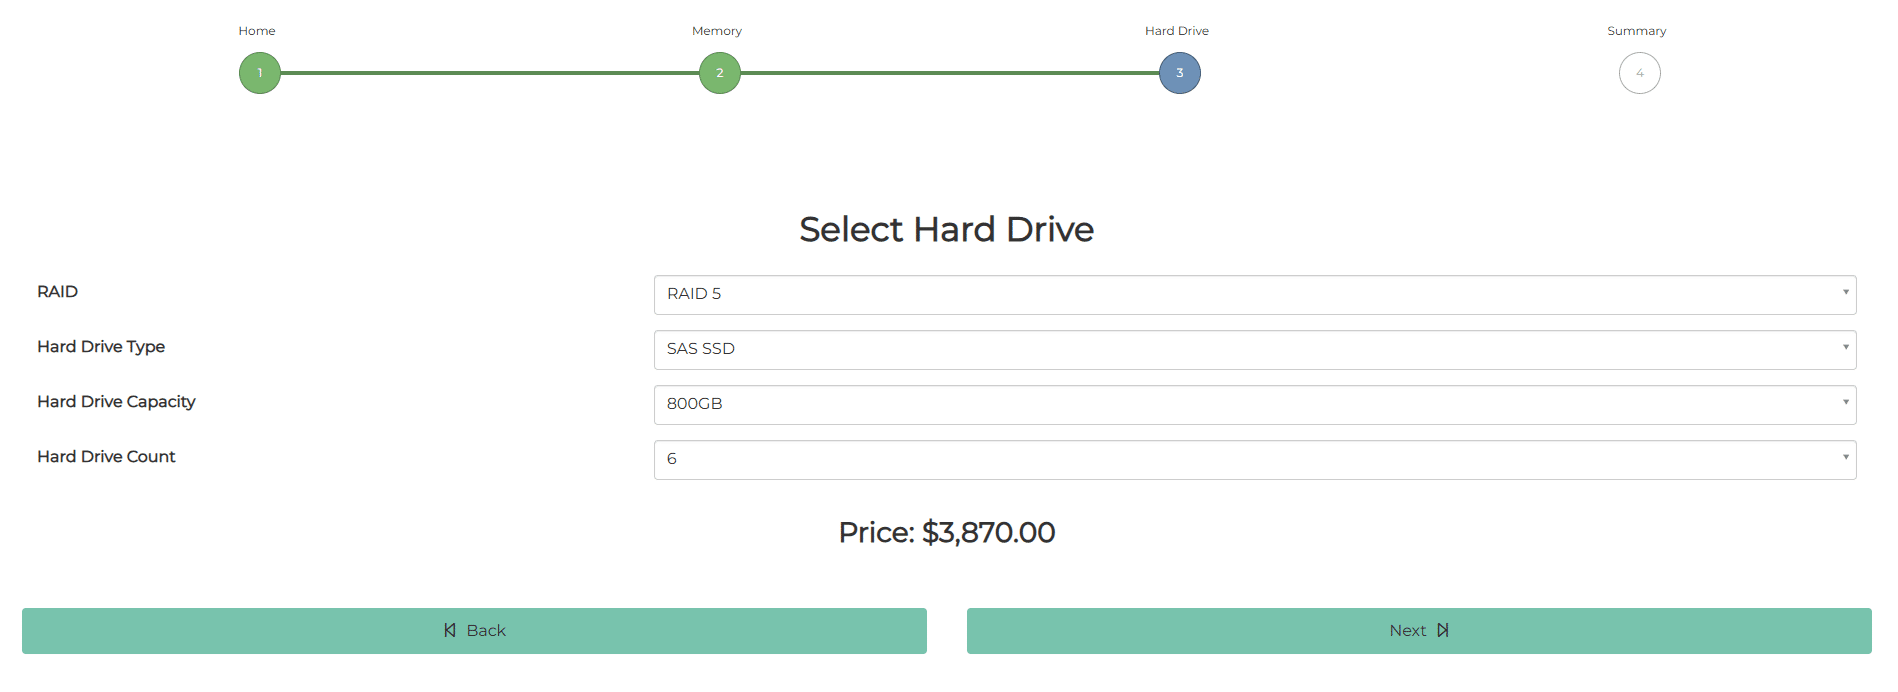This screenshot has height=692, width=1898.
Task: Click the Price $3,870.00 text
Action: pos(947,532)
